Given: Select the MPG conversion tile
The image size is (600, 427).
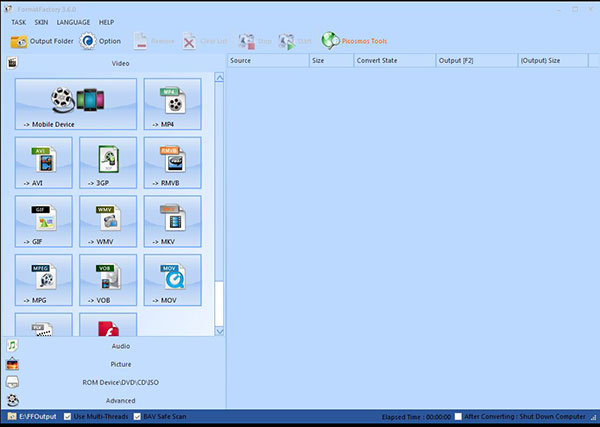Looking at the screenshot, I should tap(44, 280).
